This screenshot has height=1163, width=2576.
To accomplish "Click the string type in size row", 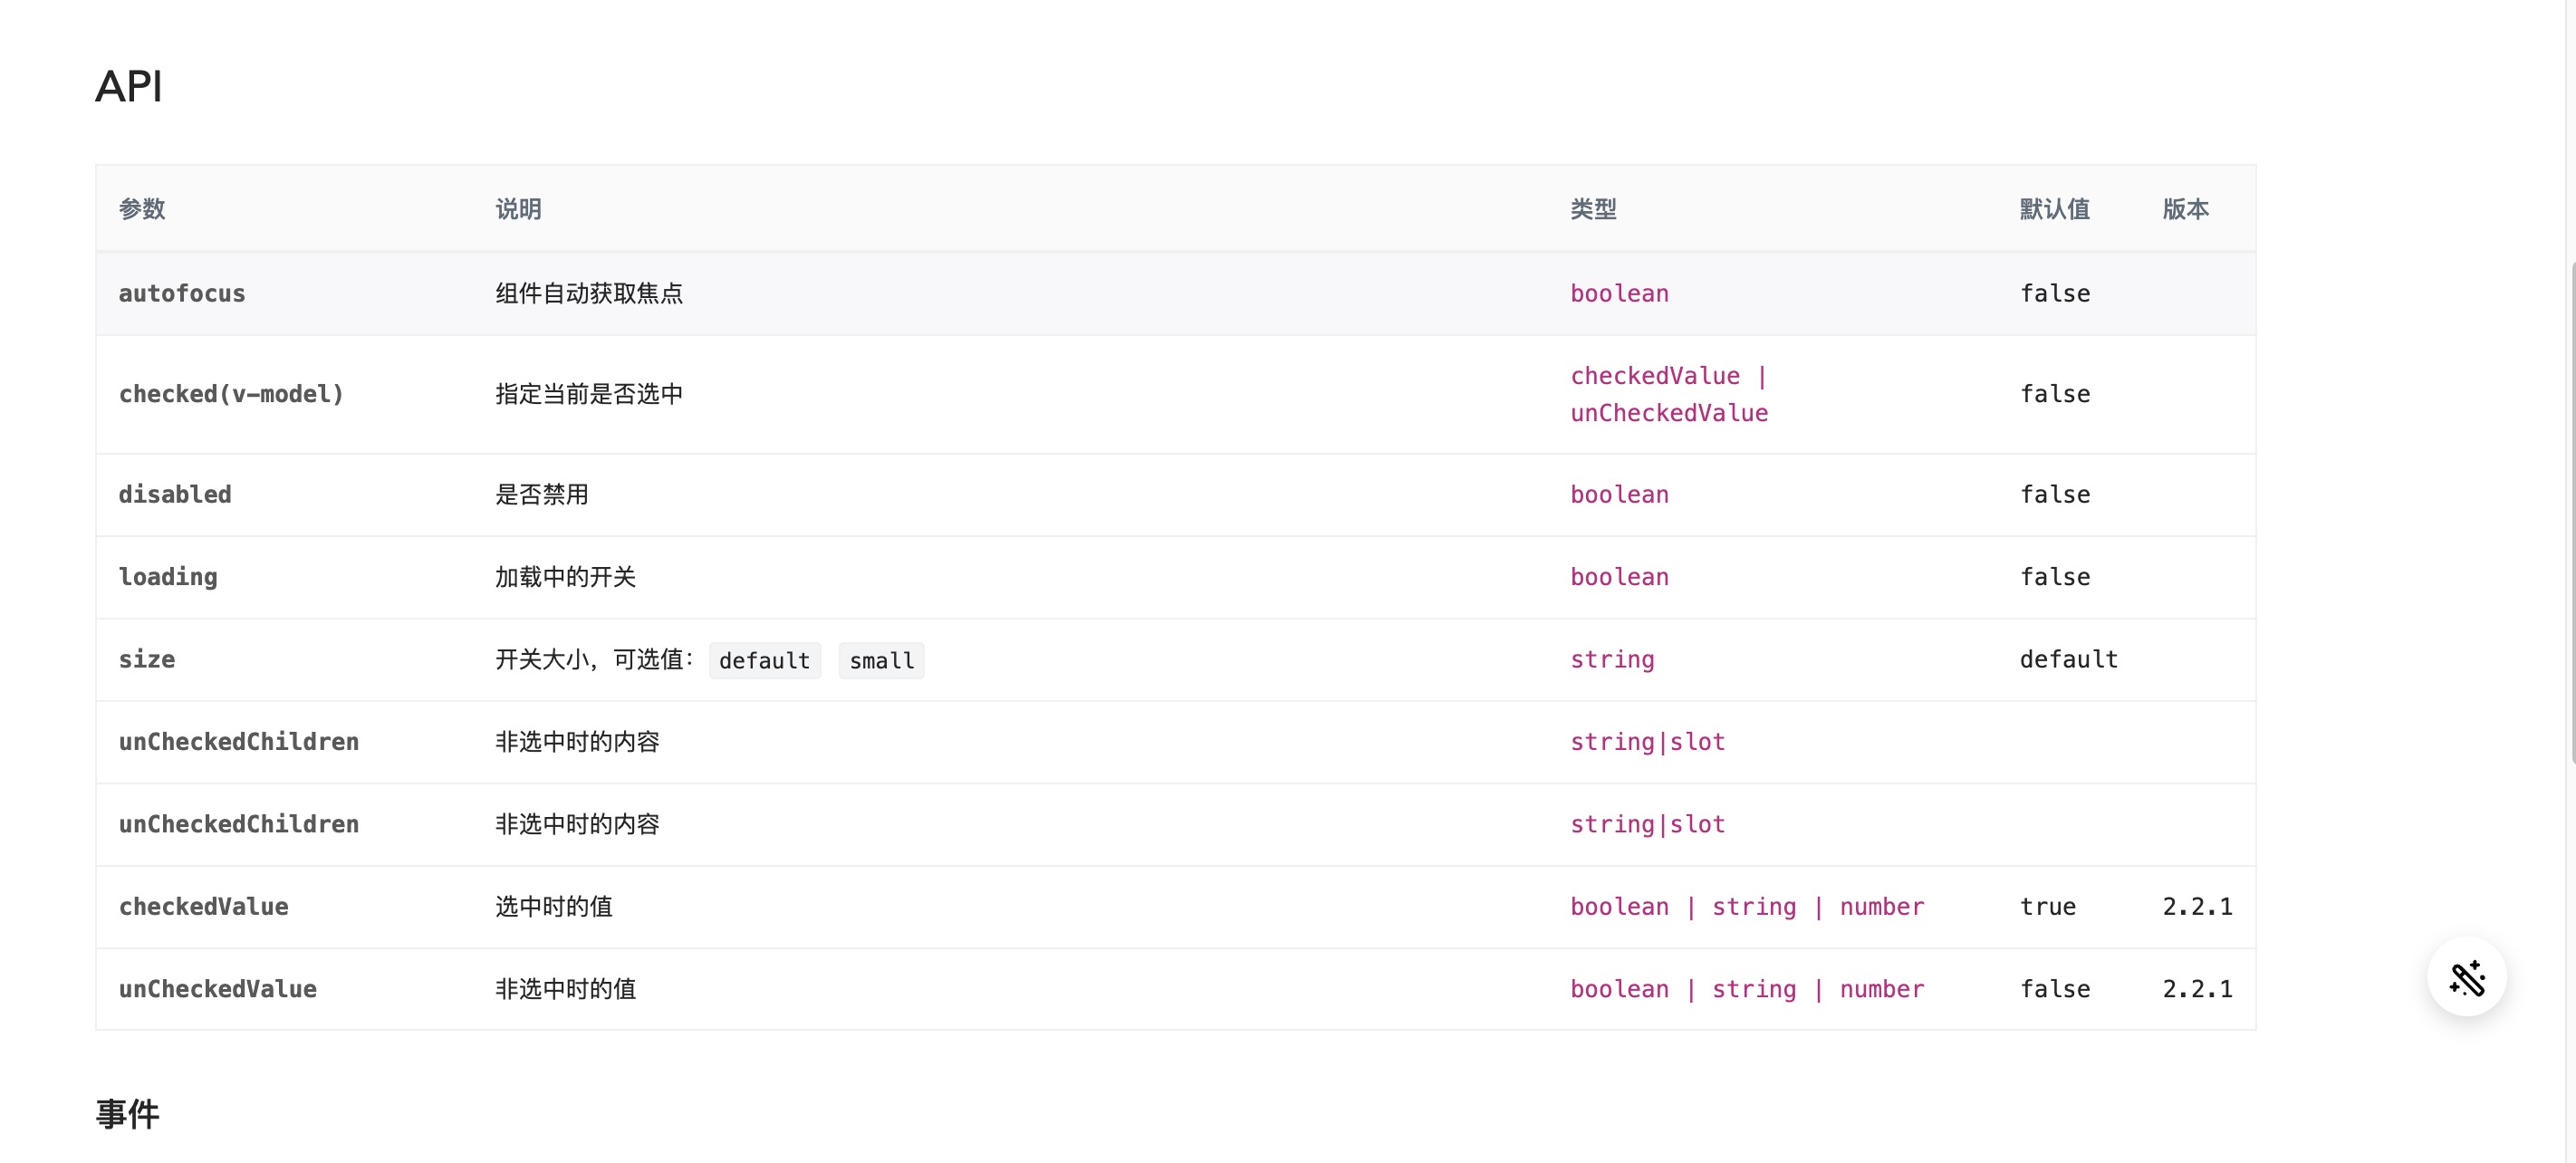I will click(1612, 659).
